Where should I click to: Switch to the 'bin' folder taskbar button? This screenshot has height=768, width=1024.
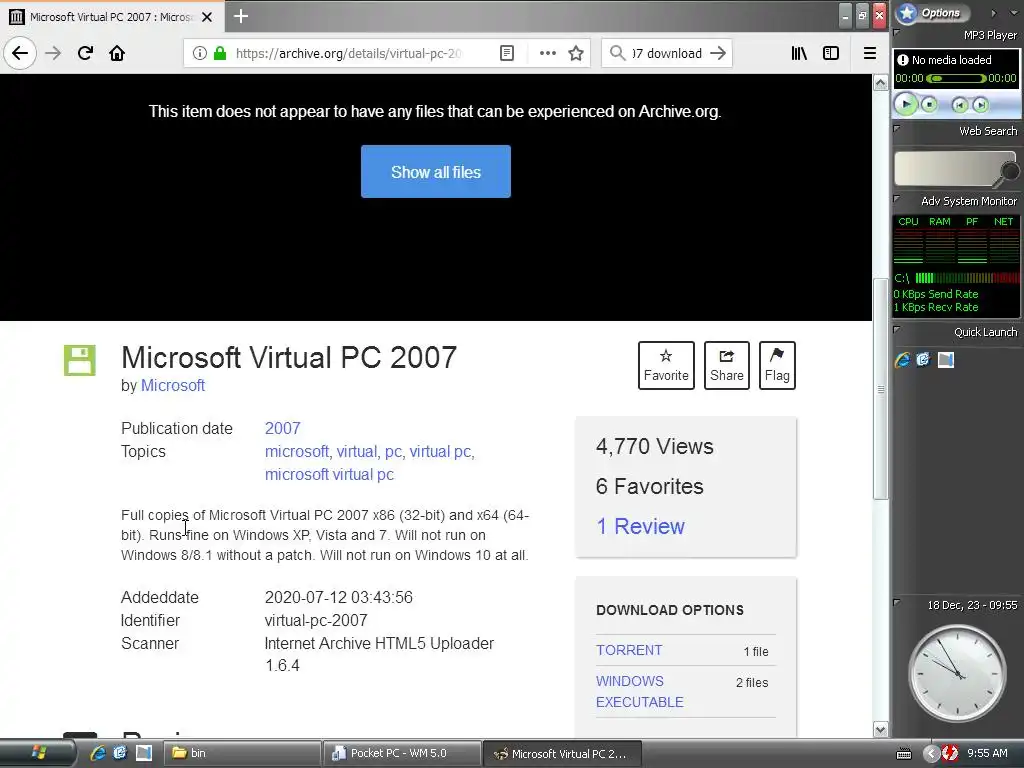pyautogui.click(x=241, y=753)
